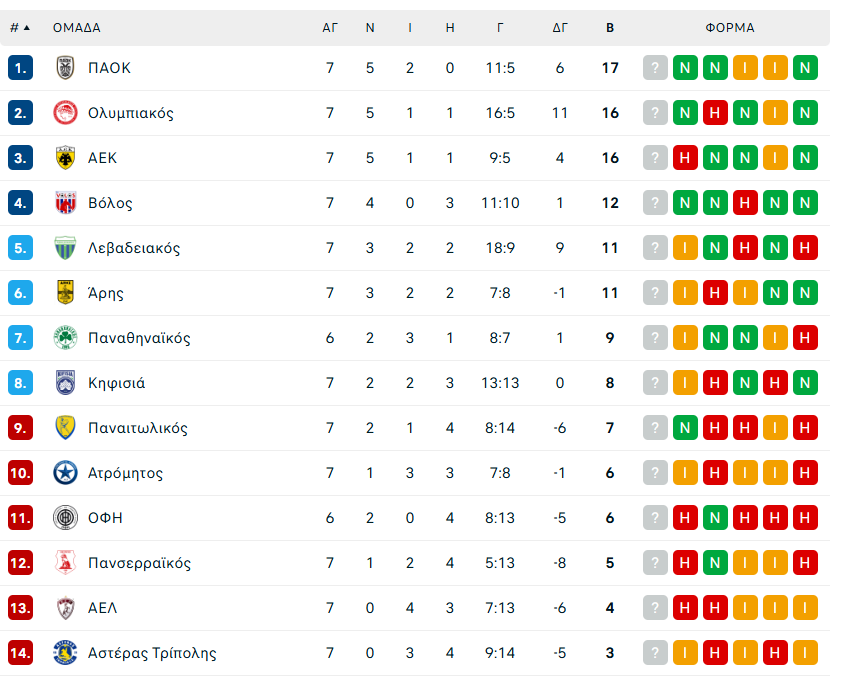Click Αστέρας Τρίπολης's most recent orange I form badge
Screen dimensions: 845x677
805,653
